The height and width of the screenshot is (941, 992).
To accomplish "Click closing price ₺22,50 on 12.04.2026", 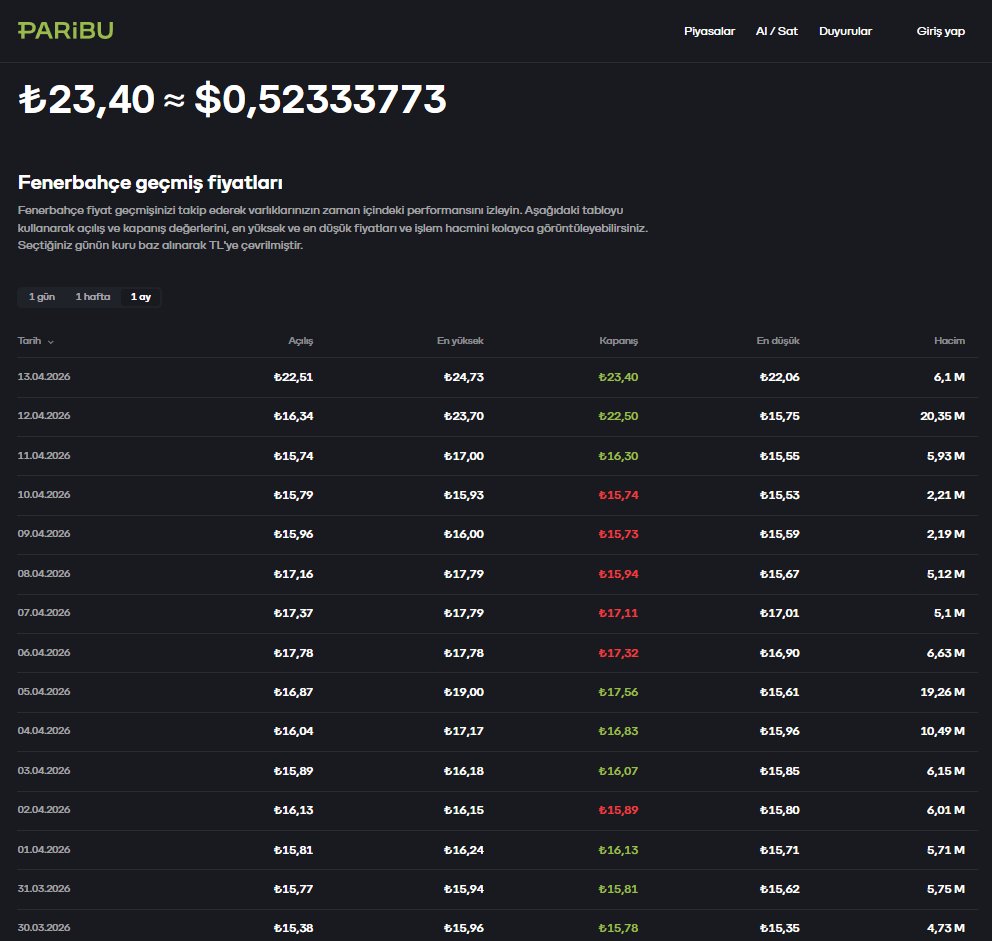I will tap(618, 416).
